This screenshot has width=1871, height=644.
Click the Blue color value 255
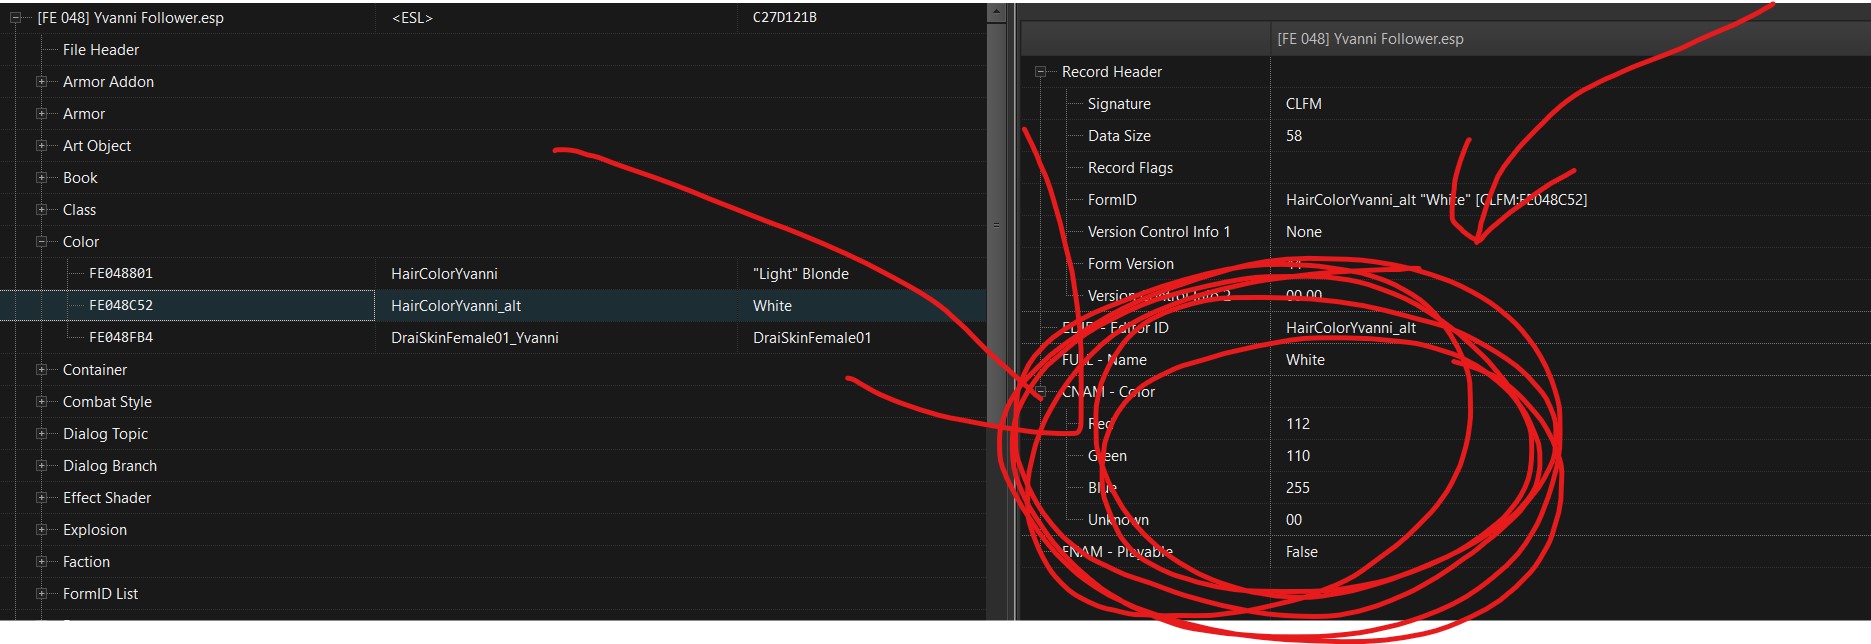click(x=1298, y=488)
